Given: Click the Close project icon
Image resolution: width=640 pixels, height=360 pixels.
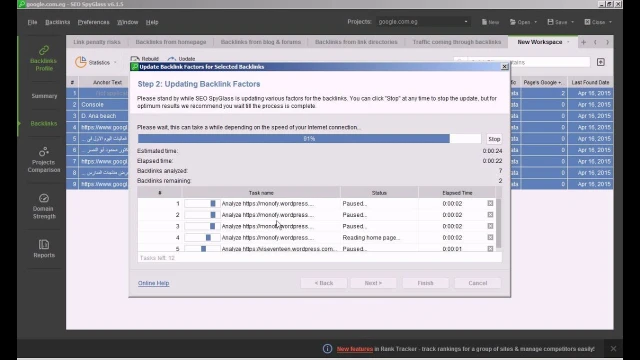Looking at the screenshot, I should [587, 22].
